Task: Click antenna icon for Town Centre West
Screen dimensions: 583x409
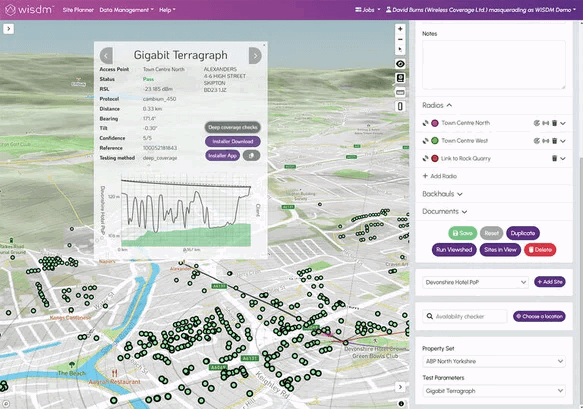Action: (x=426, y=141)
